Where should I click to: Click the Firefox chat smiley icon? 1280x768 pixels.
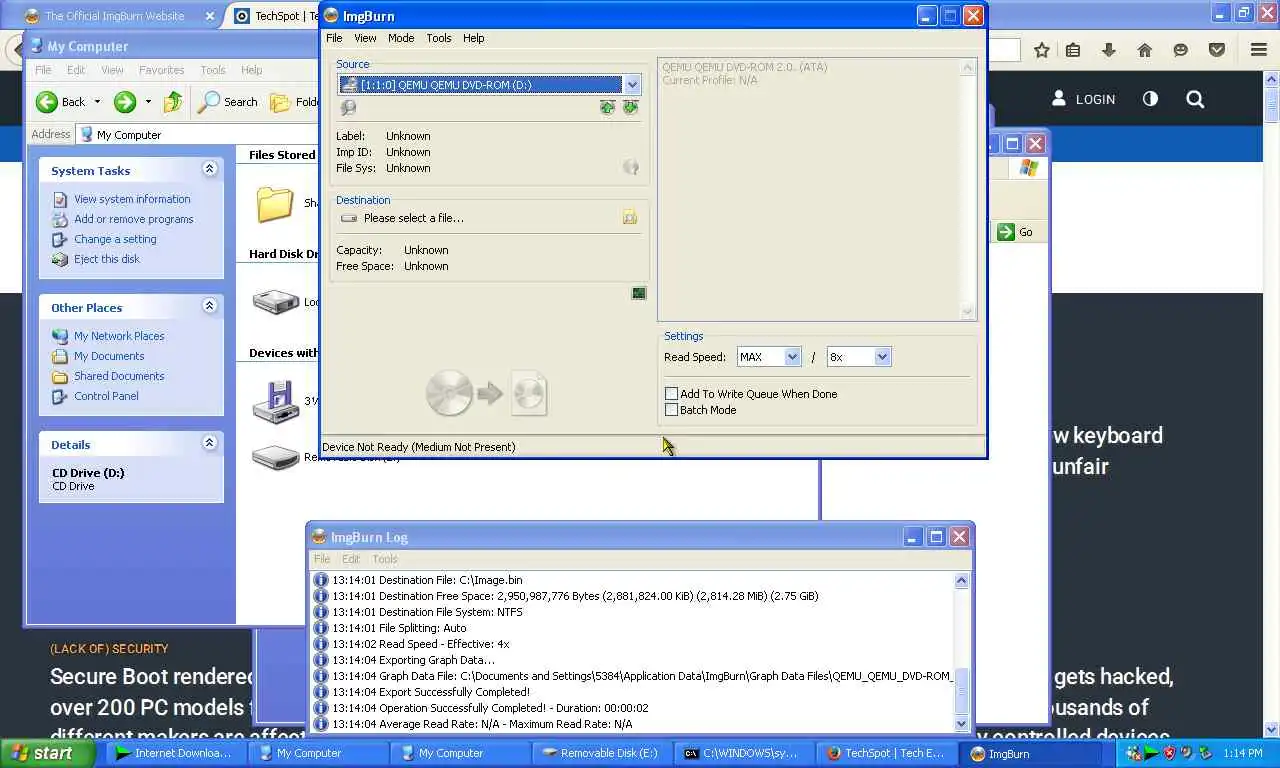click(x=1181, y=50)
